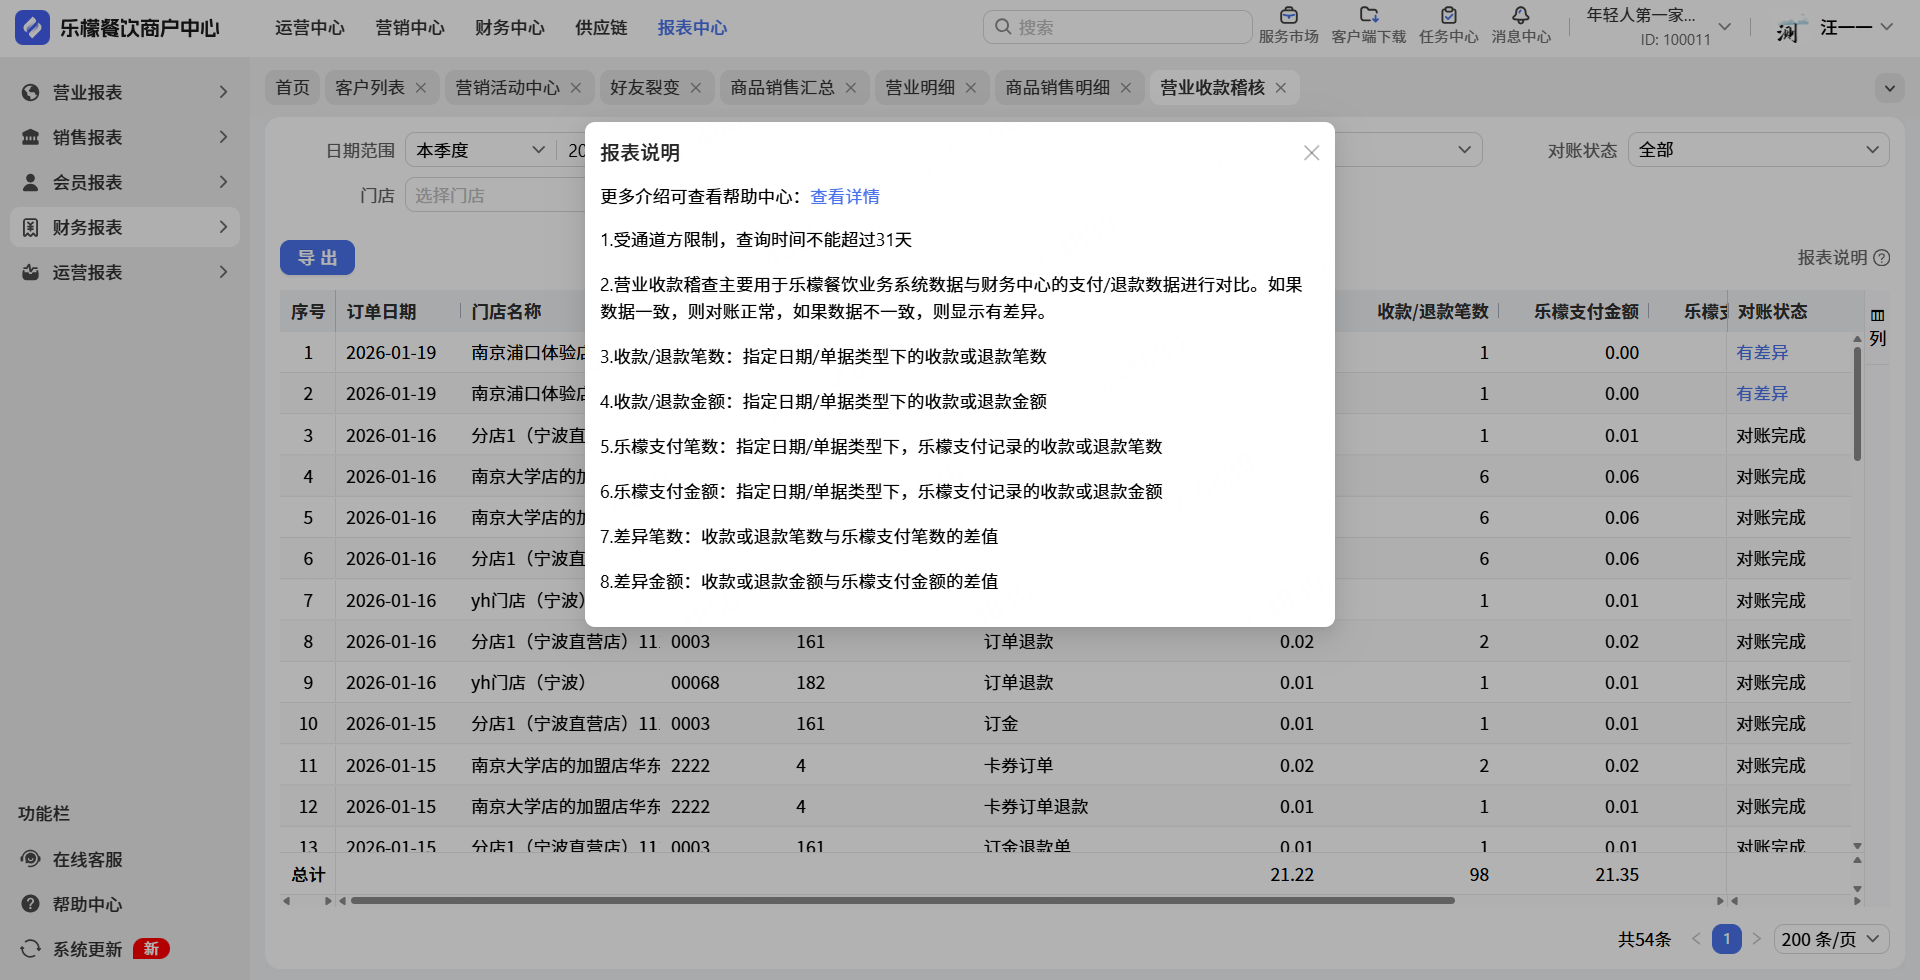
Task: Click the horizontal table scrollbar
Action: (x=900, y=901)
